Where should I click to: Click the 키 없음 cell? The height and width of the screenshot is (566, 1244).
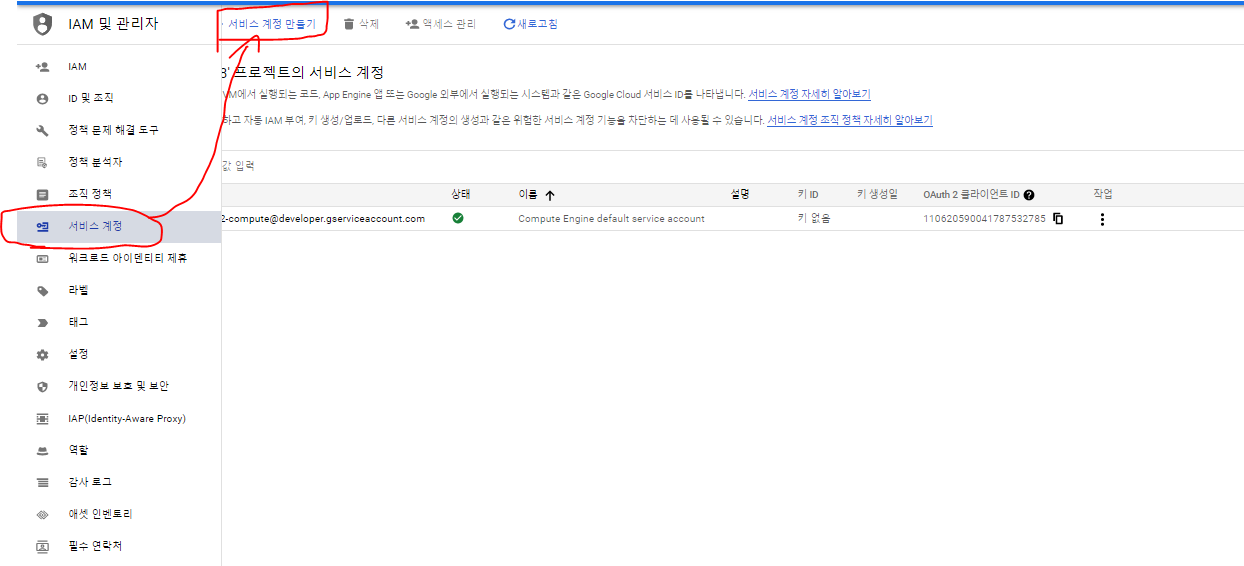(814, 219)
